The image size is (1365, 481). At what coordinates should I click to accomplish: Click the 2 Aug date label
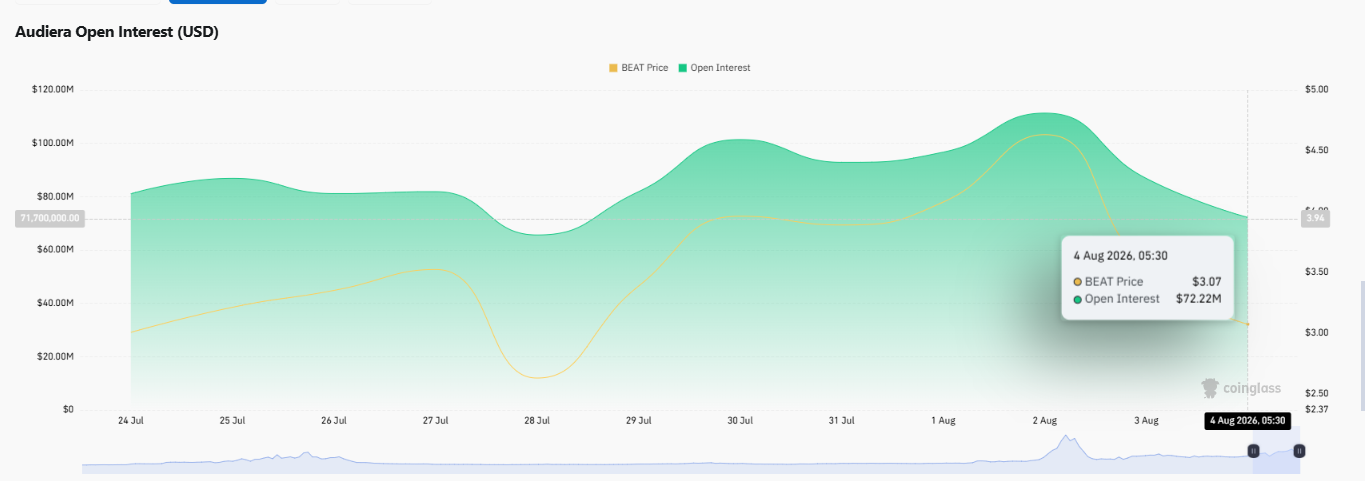click(1045, 421)
